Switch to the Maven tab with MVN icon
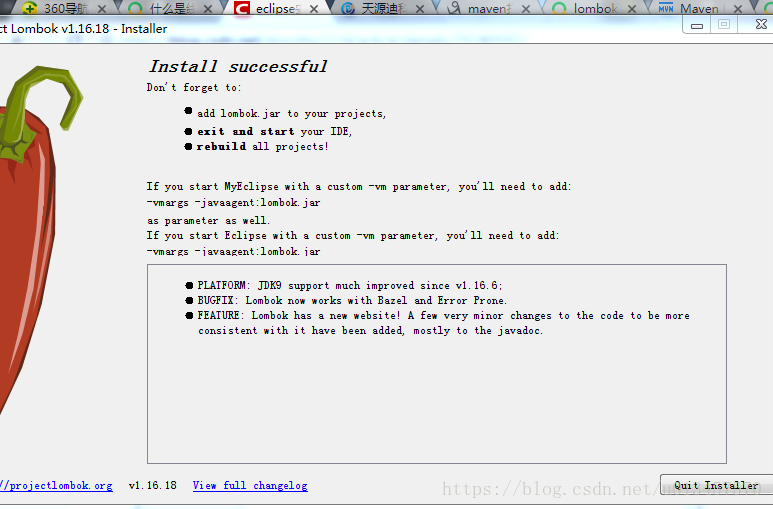This screenshot has height=509, width=773. [x=699, y=8]
